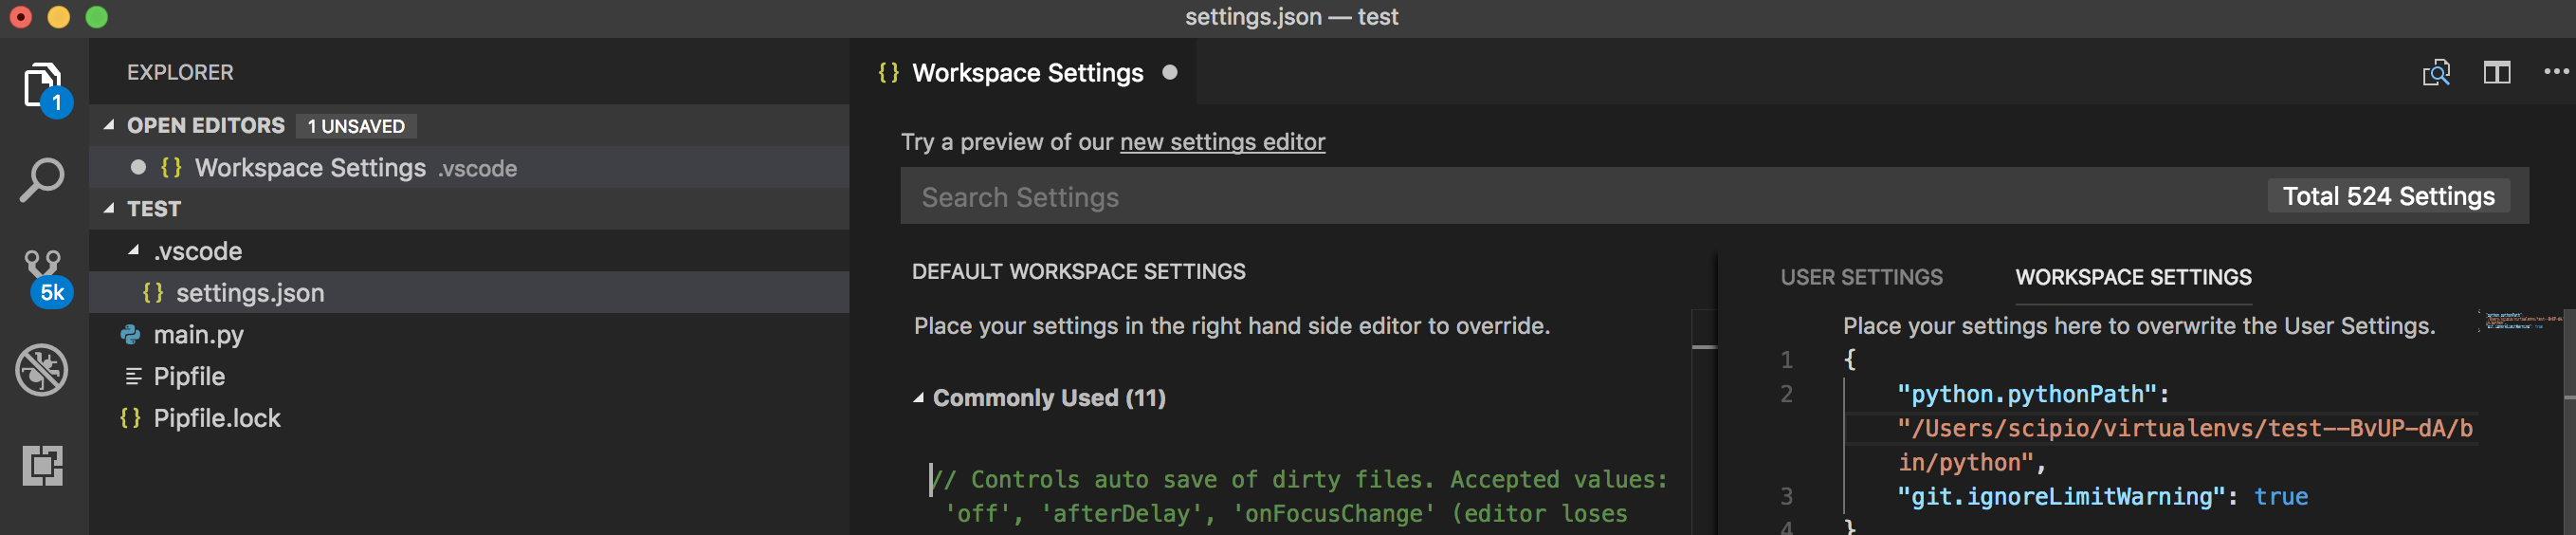
Task: Collapse the TEST folder section
Action: [109, 208]
